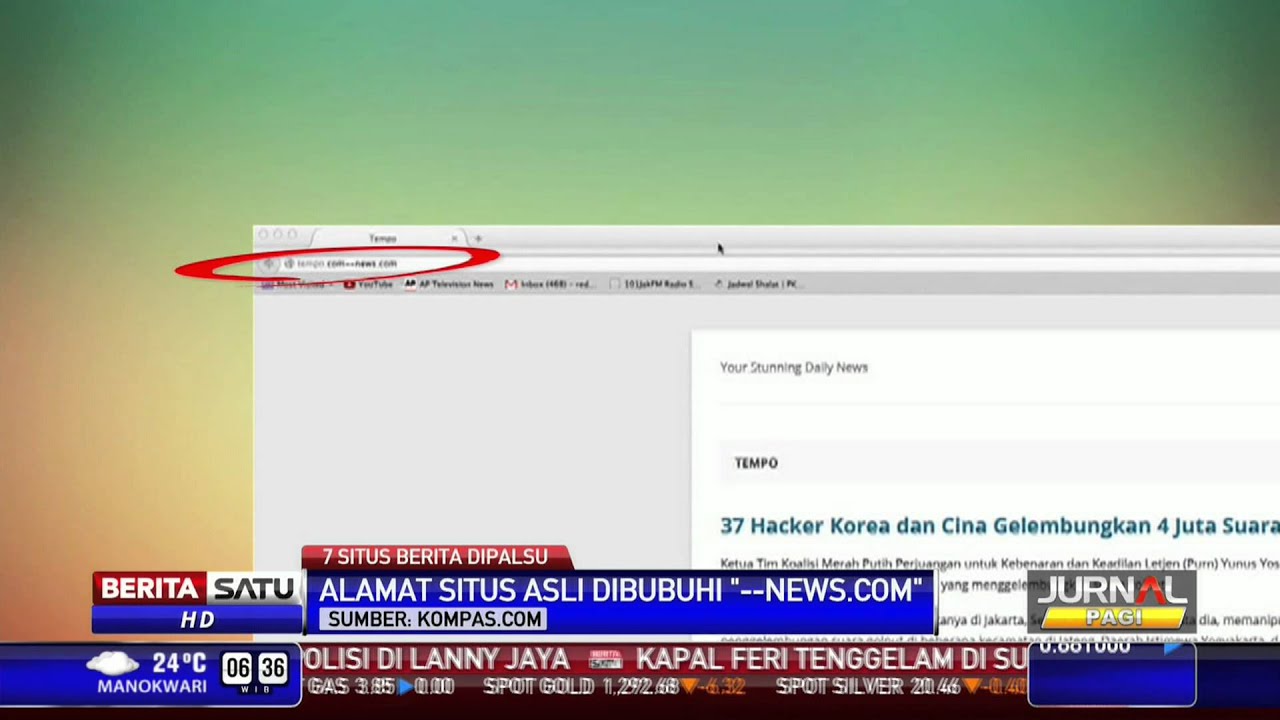This screenshot has height=720, width=1280.
Task: Select the Tempo browser tab
Action: (x=388, y=238)
